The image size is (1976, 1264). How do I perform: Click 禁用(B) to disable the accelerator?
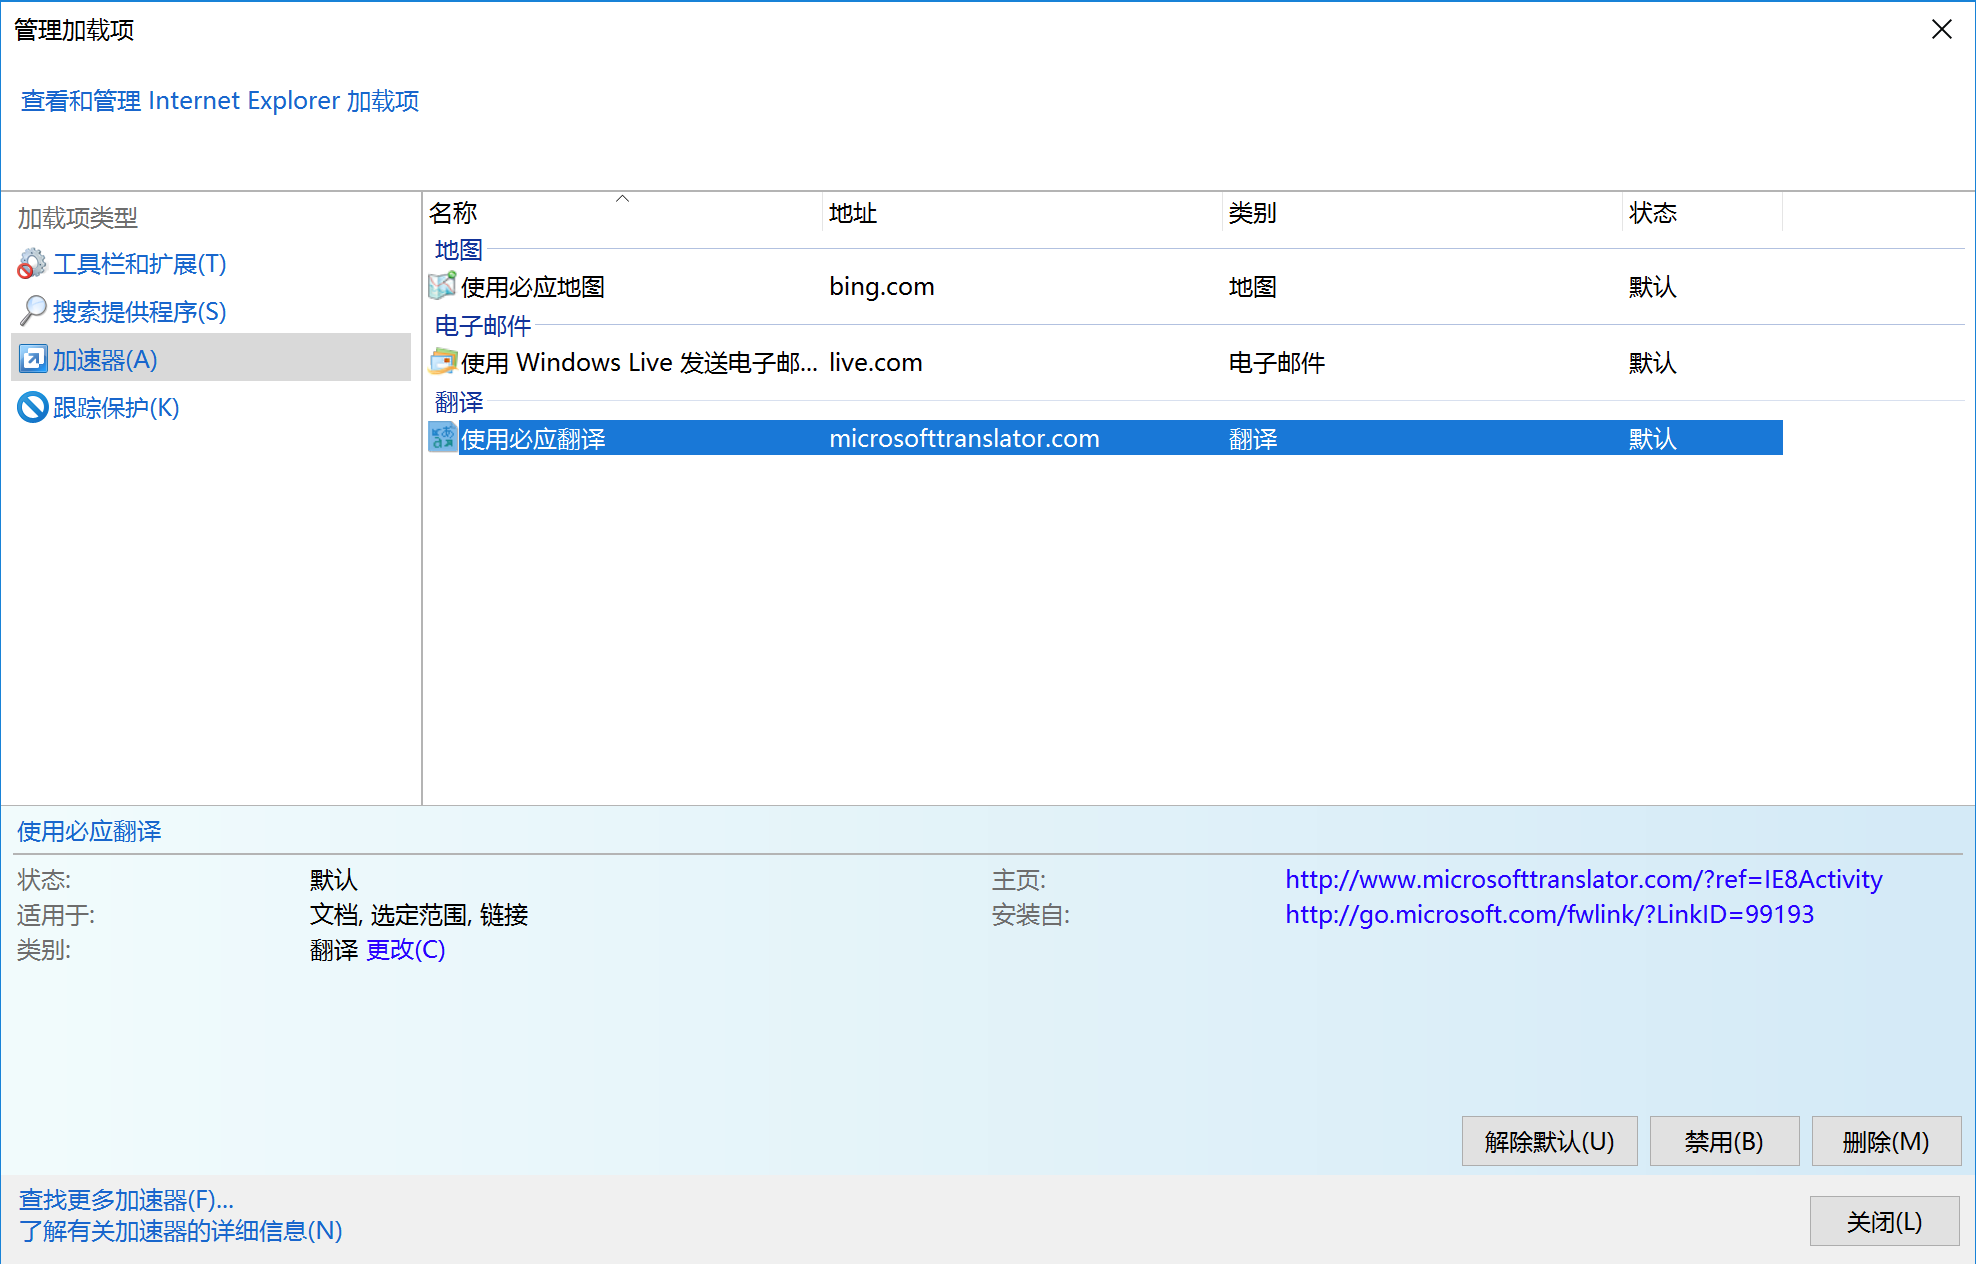(x=1723, y=1140)
